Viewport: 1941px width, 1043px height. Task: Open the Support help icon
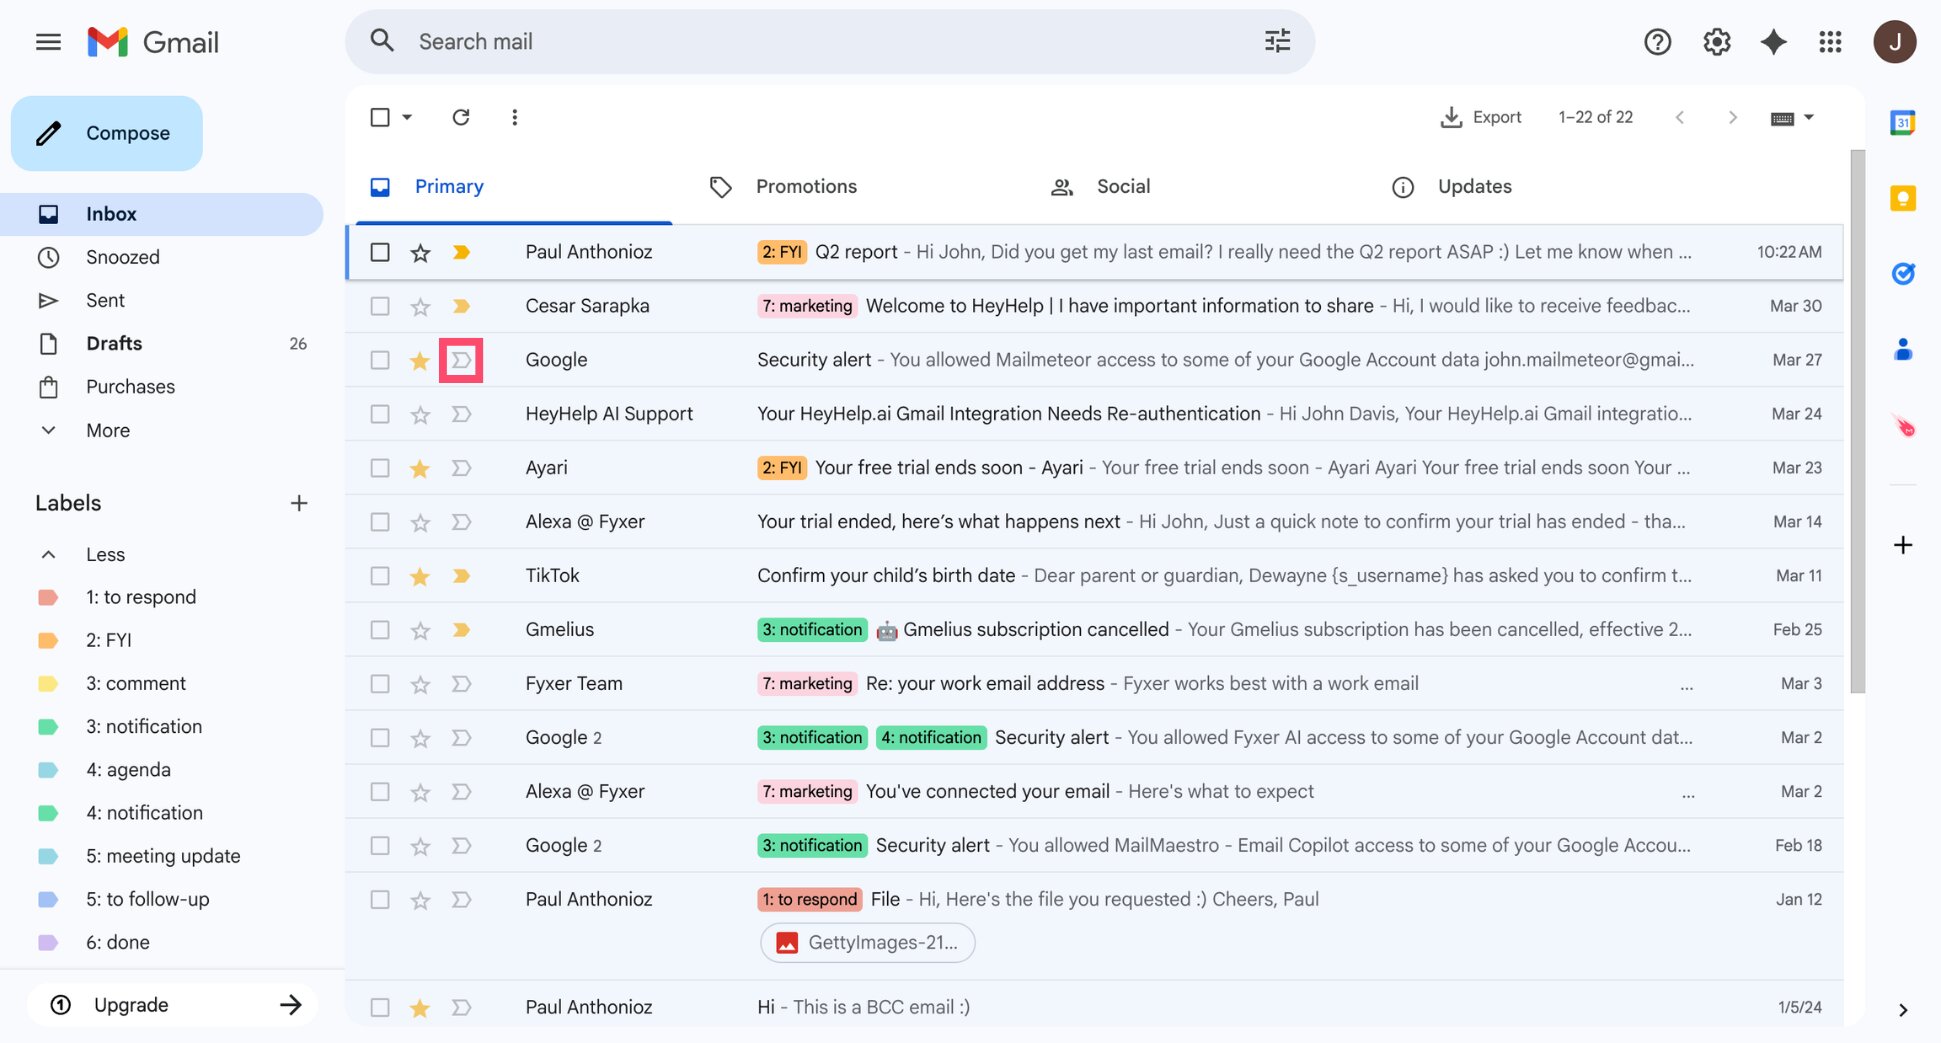coord(1657,42)
